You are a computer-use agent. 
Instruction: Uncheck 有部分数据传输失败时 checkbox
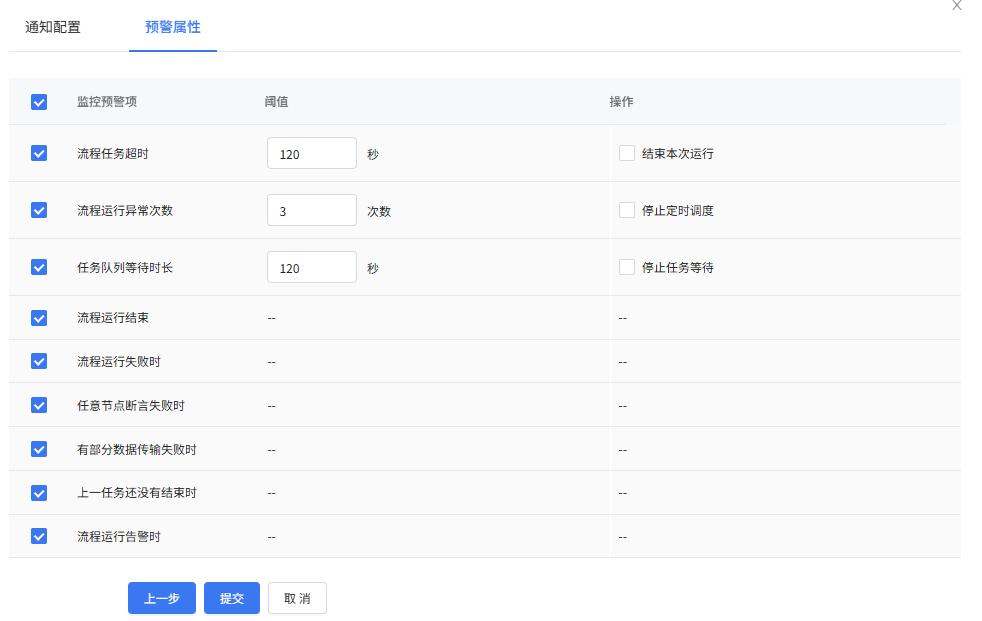click(x=39, y=449)
